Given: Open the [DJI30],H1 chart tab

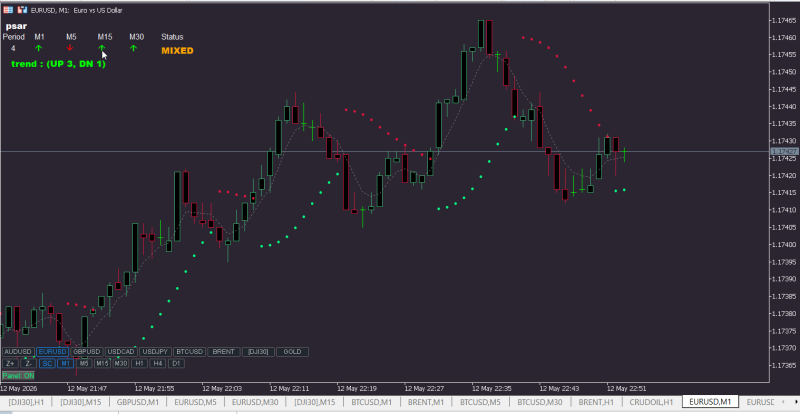Looking at the screenshot, I should (26, 402).
